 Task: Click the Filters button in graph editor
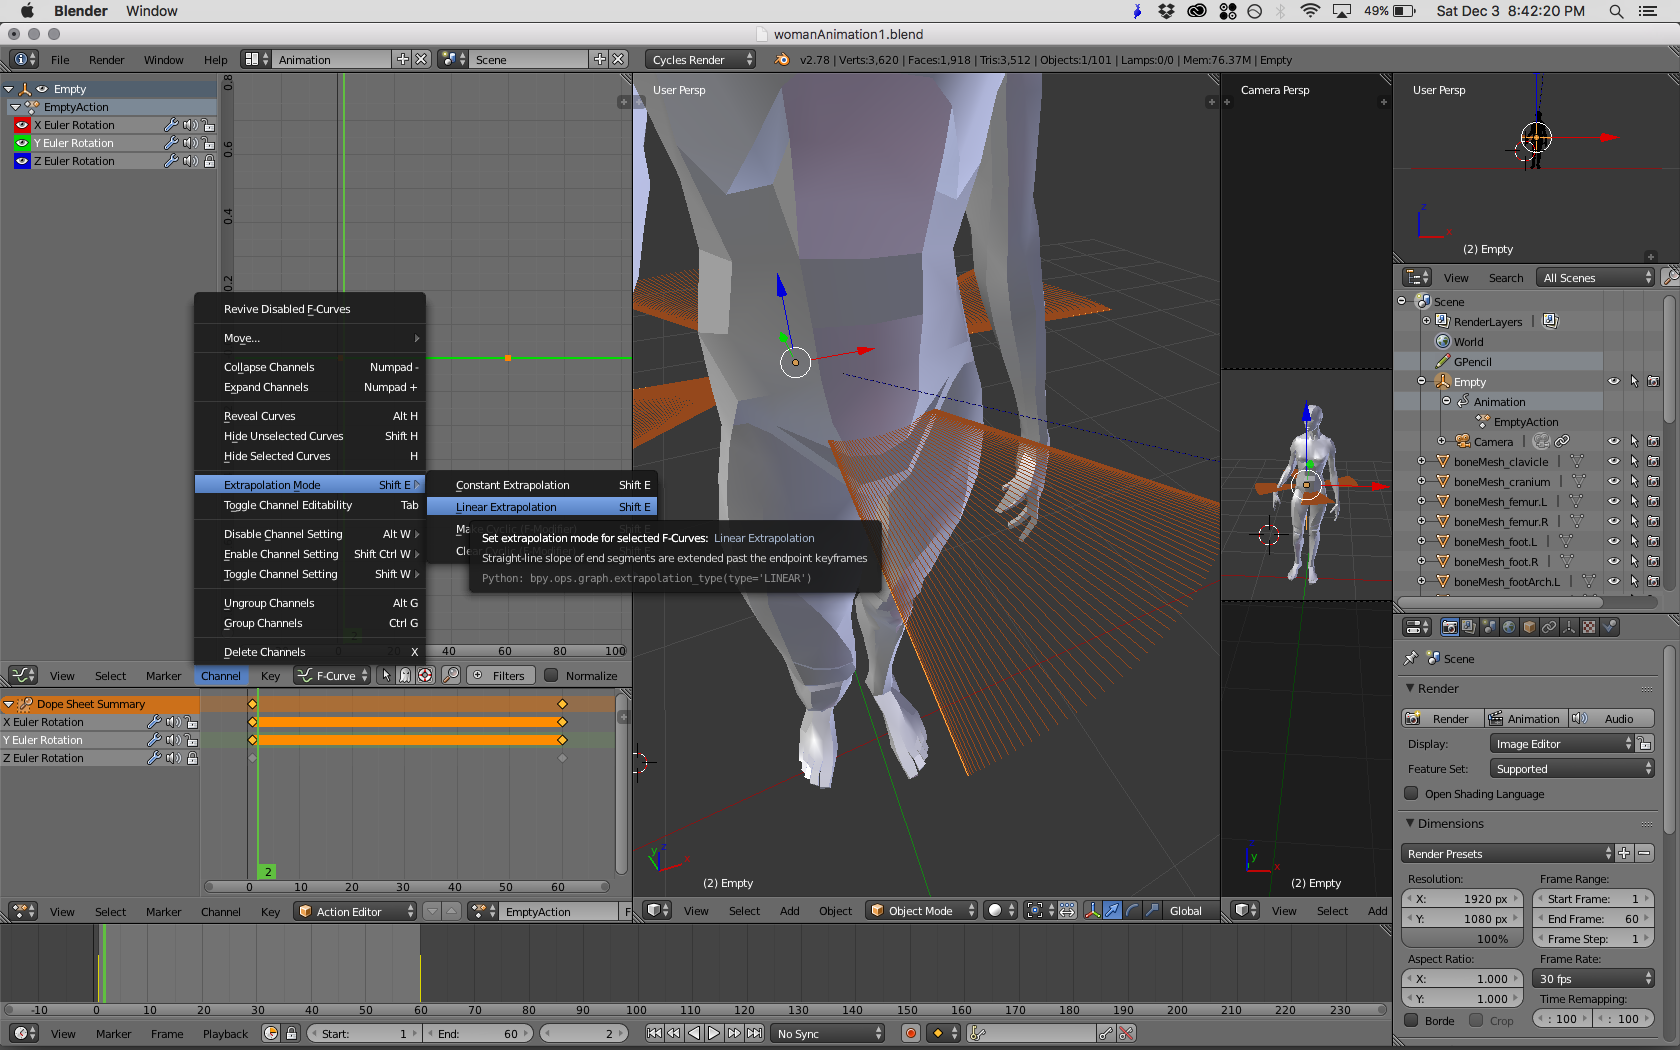tap(499, 676)
